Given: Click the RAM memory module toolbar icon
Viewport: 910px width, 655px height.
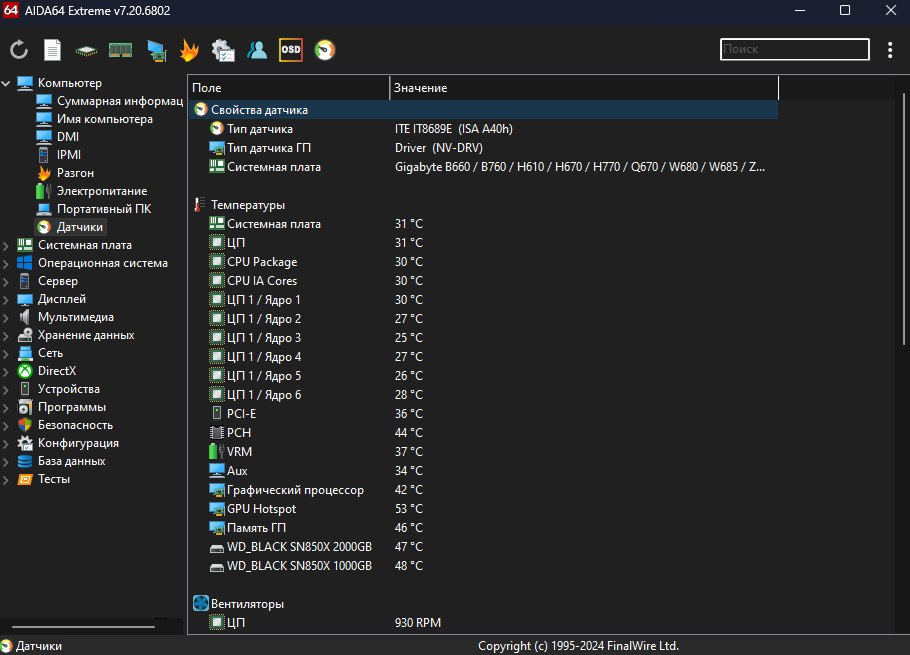Looking at the screenshot, I should 120,50.
